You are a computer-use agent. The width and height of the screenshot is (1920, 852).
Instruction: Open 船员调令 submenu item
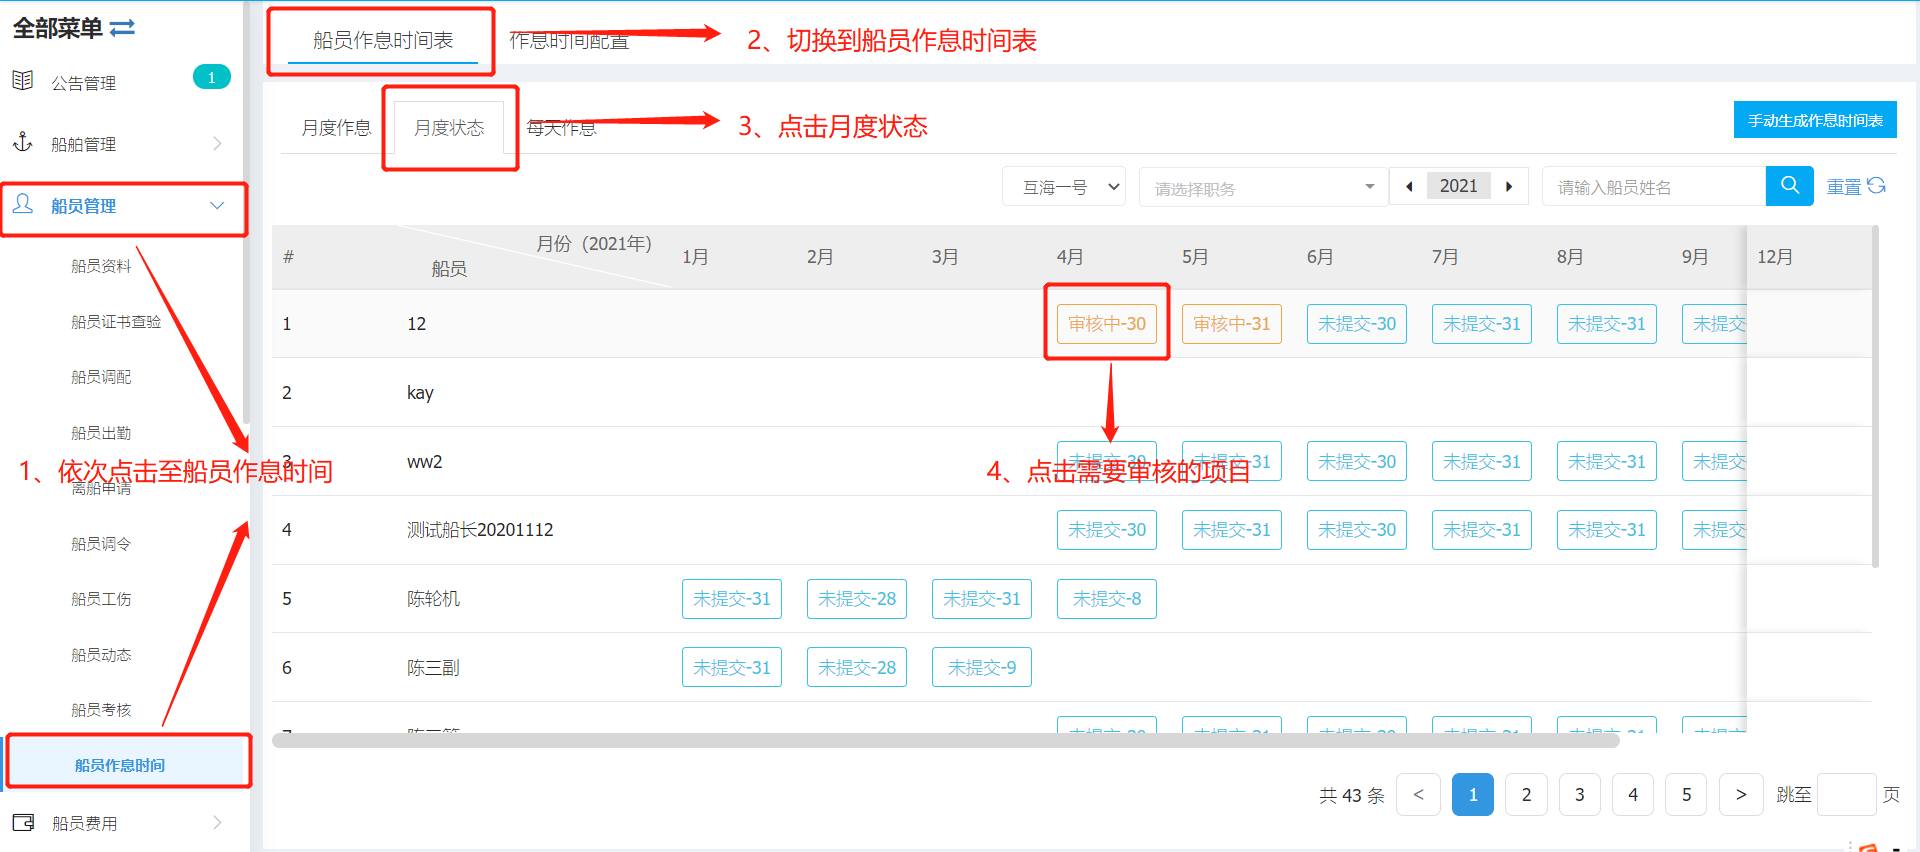[101, 543]
